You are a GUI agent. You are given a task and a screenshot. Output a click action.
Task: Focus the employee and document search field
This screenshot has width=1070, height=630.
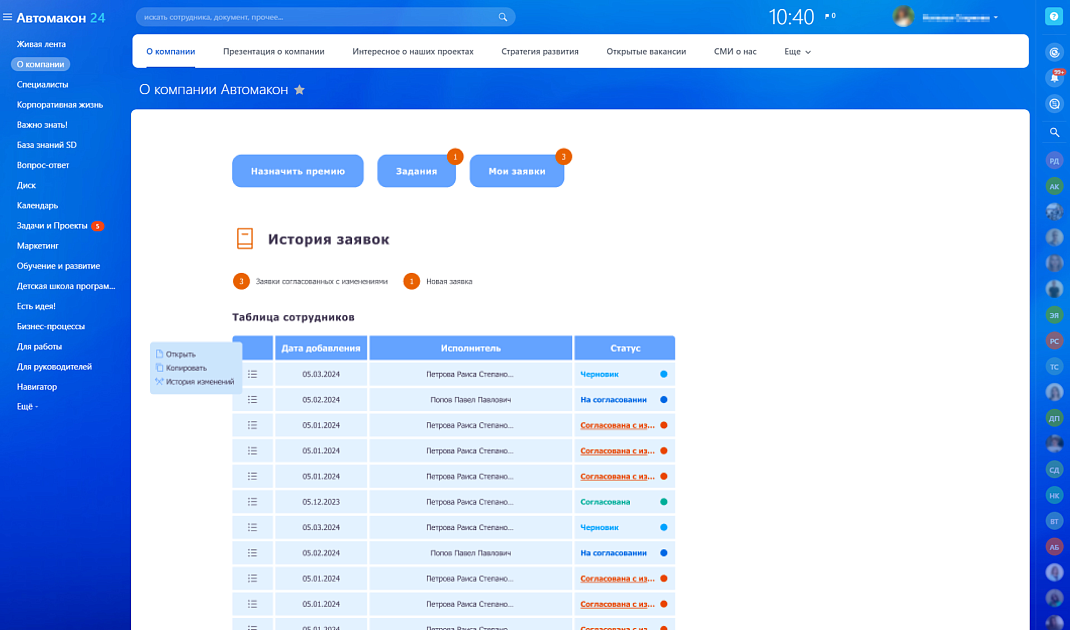click(x=320, y=17)
